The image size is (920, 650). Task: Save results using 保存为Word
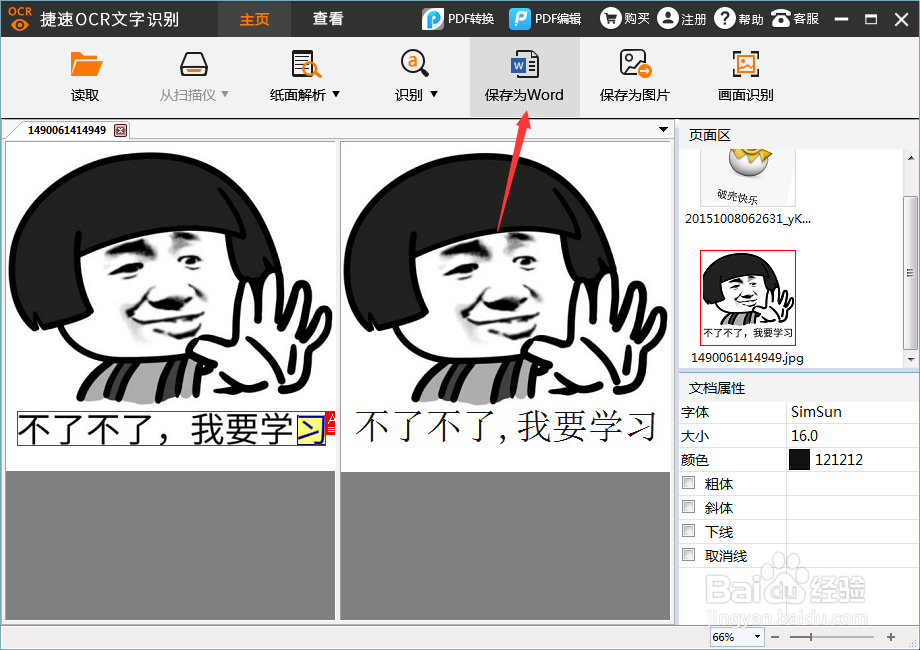point(524,76)
